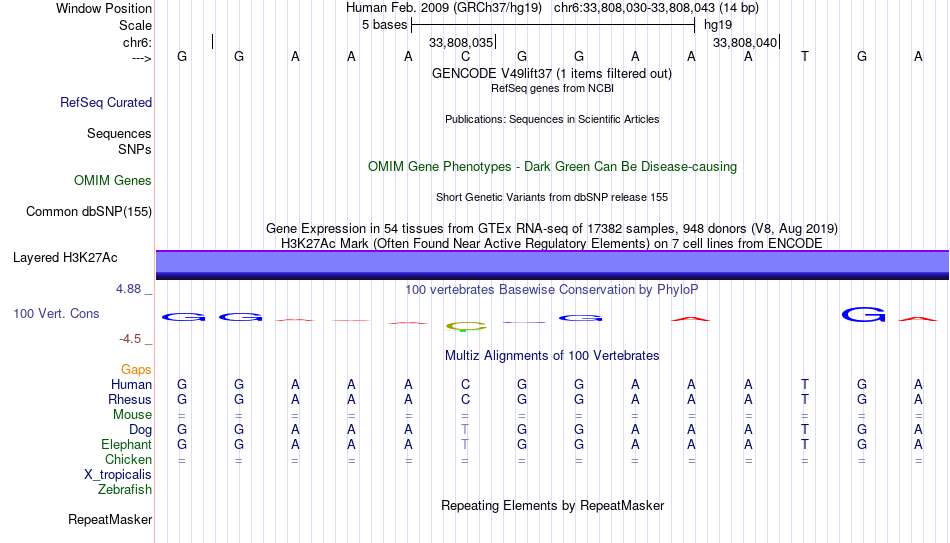Open the 100 Vert. Cons track label
The width and height of the screenshot is (950, 543).
coord(56,313)
